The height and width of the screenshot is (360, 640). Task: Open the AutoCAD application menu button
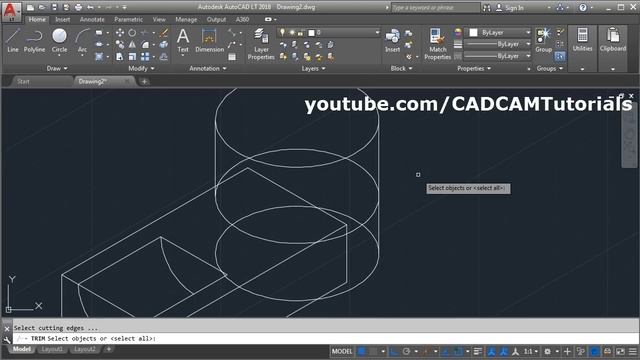11,11
